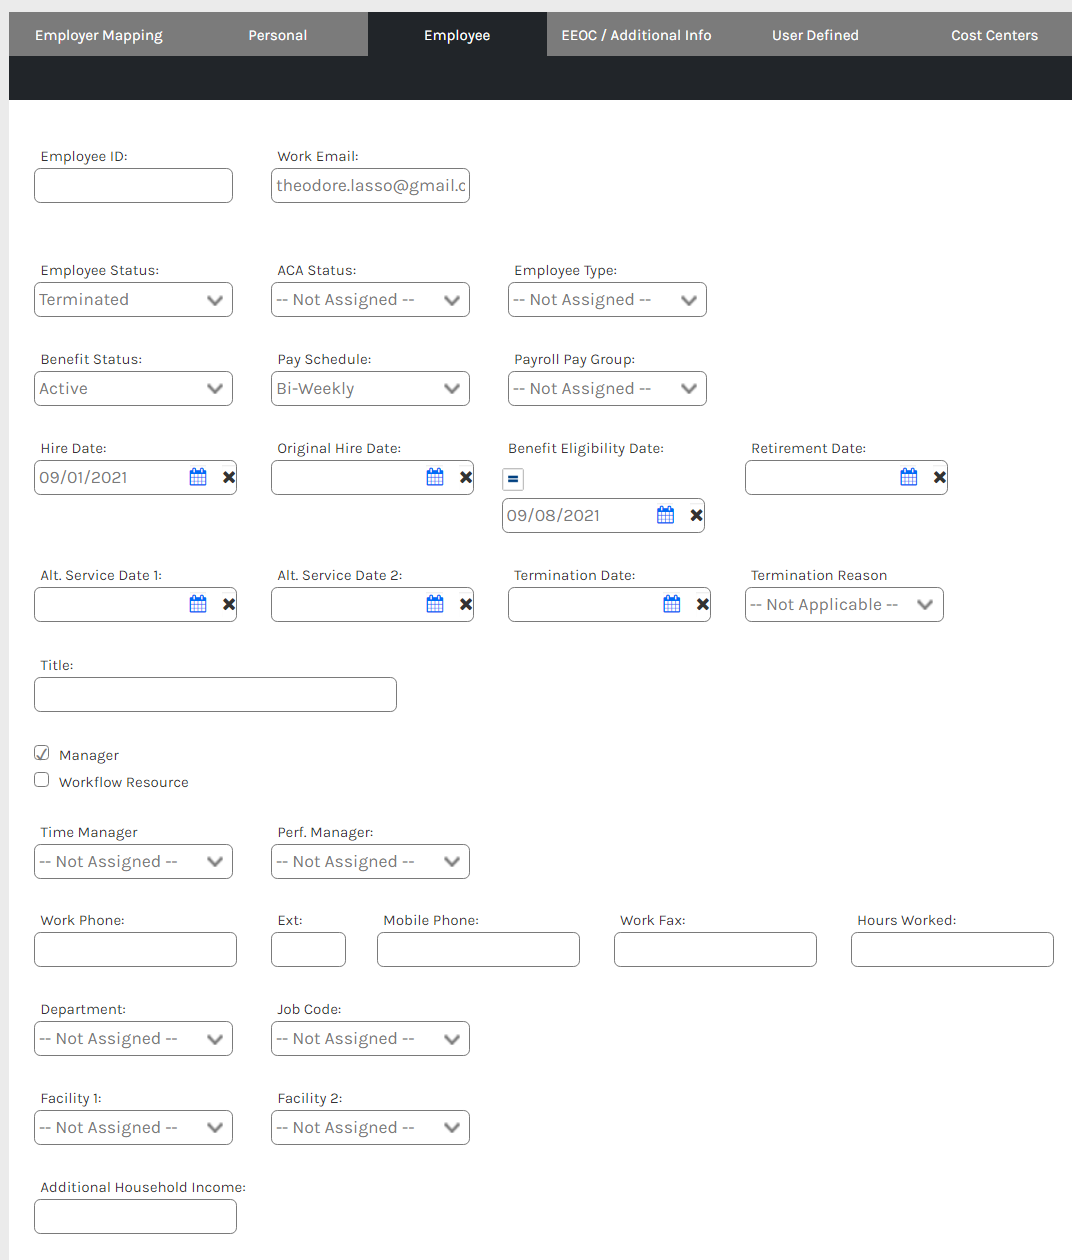Clear the Benefit Eligibility Date value
The image size is (1072, 1260).
697,515
